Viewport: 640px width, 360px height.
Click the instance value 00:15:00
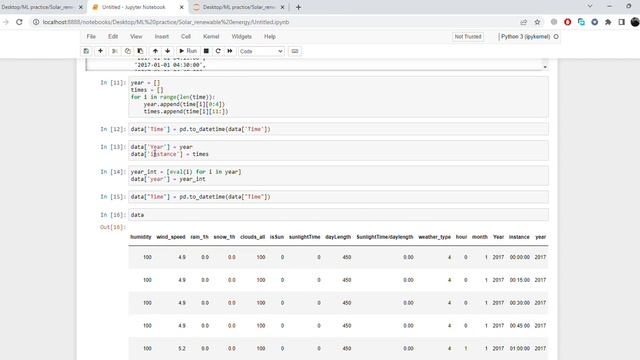(x=520, y=280)
